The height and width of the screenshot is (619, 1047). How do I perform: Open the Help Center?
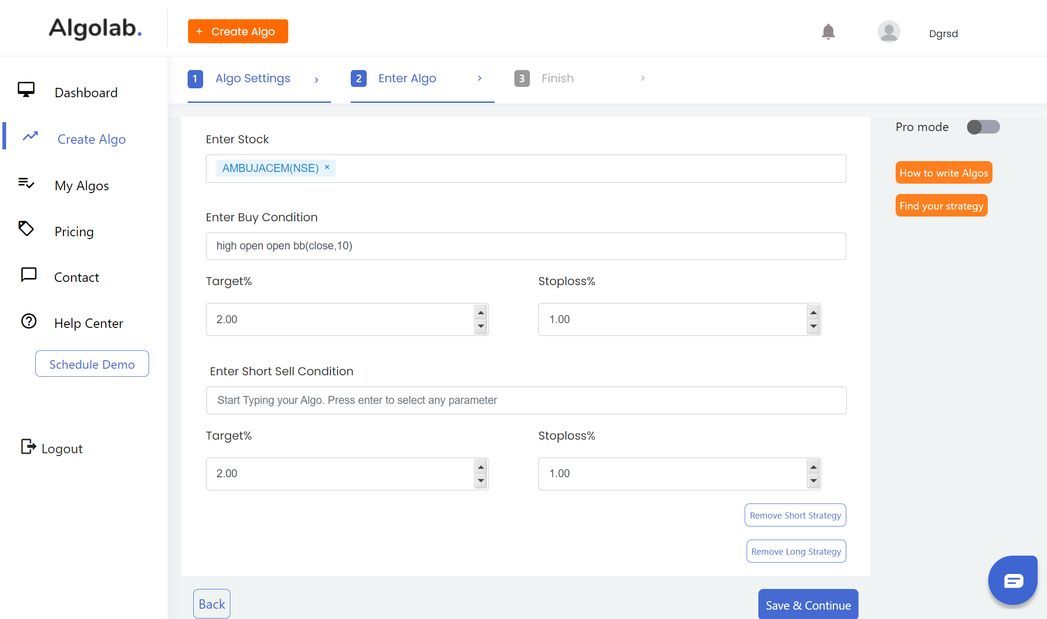89,323
